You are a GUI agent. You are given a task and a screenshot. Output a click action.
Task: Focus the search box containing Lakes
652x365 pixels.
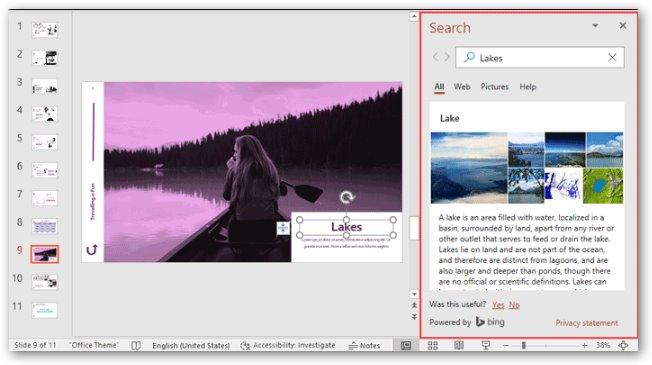540,57
